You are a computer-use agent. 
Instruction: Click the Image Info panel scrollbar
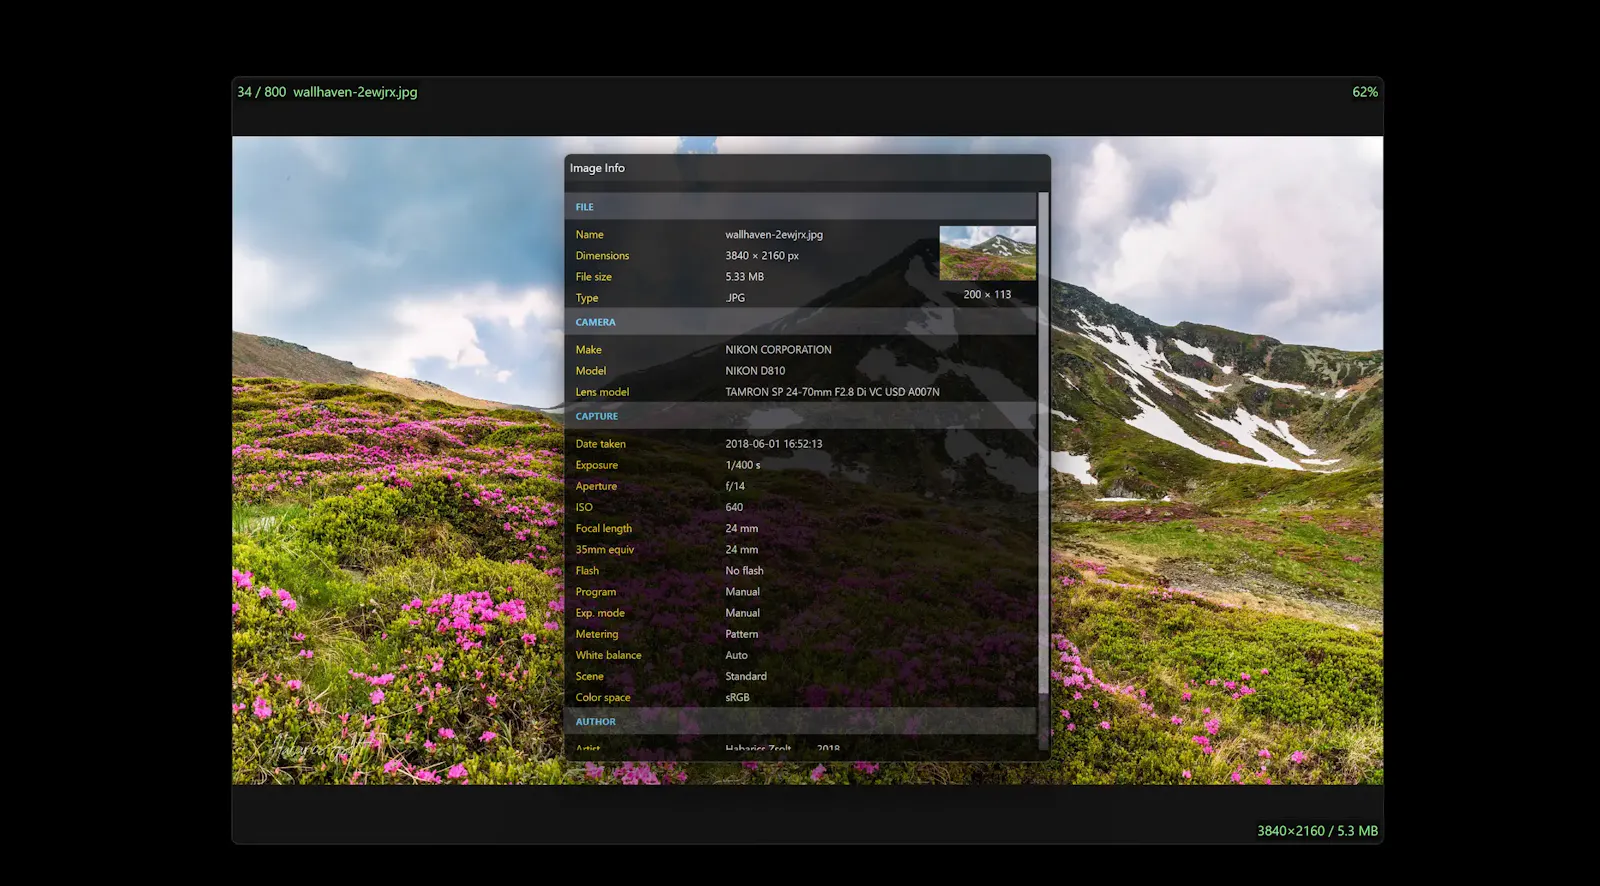click(1043, 443)
